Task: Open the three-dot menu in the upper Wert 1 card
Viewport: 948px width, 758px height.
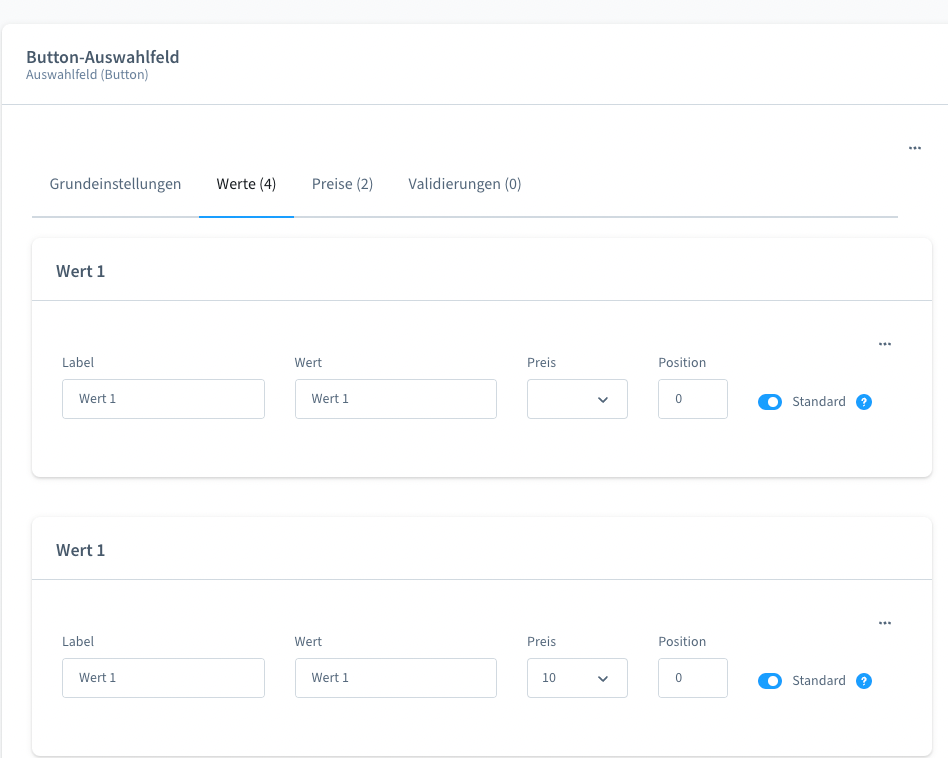Action: 884,344
